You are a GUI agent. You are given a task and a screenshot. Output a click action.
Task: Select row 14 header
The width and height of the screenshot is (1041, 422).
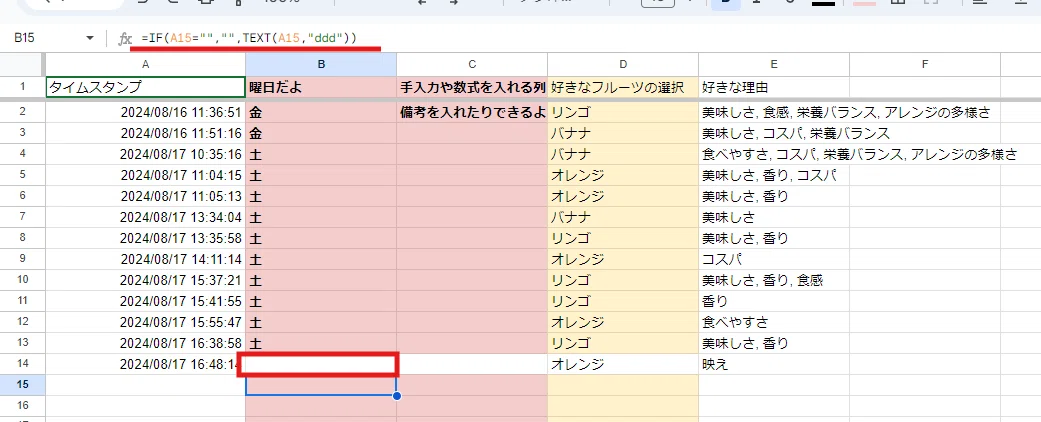[x=23, y=364]
